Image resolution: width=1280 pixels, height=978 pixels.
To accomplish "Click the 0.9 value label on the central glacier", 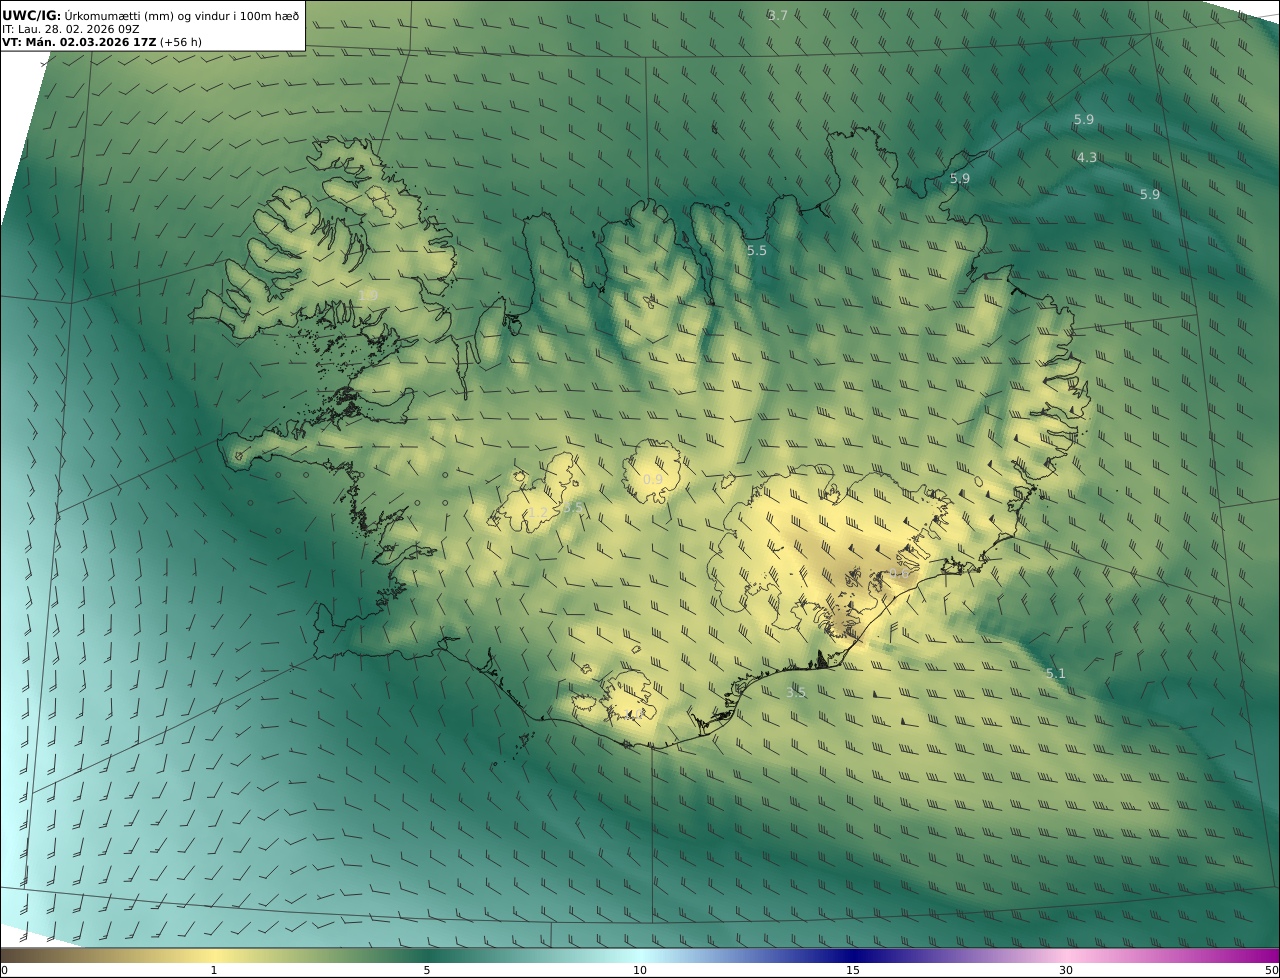I will tap(653, 480).
